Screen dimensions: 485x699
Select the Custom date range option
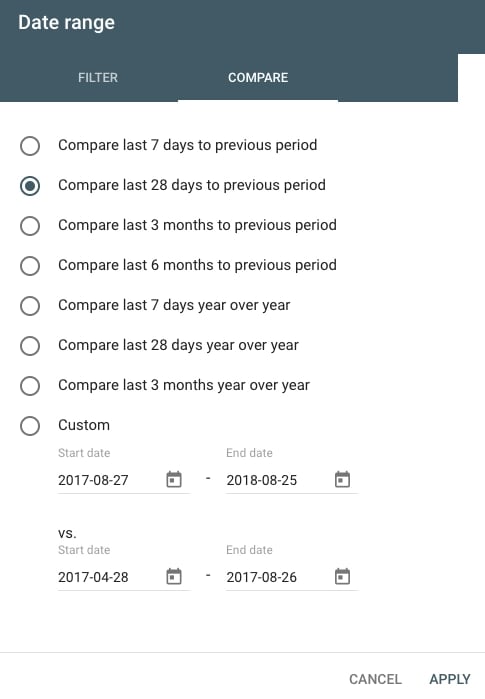click(x=30, y=426)
